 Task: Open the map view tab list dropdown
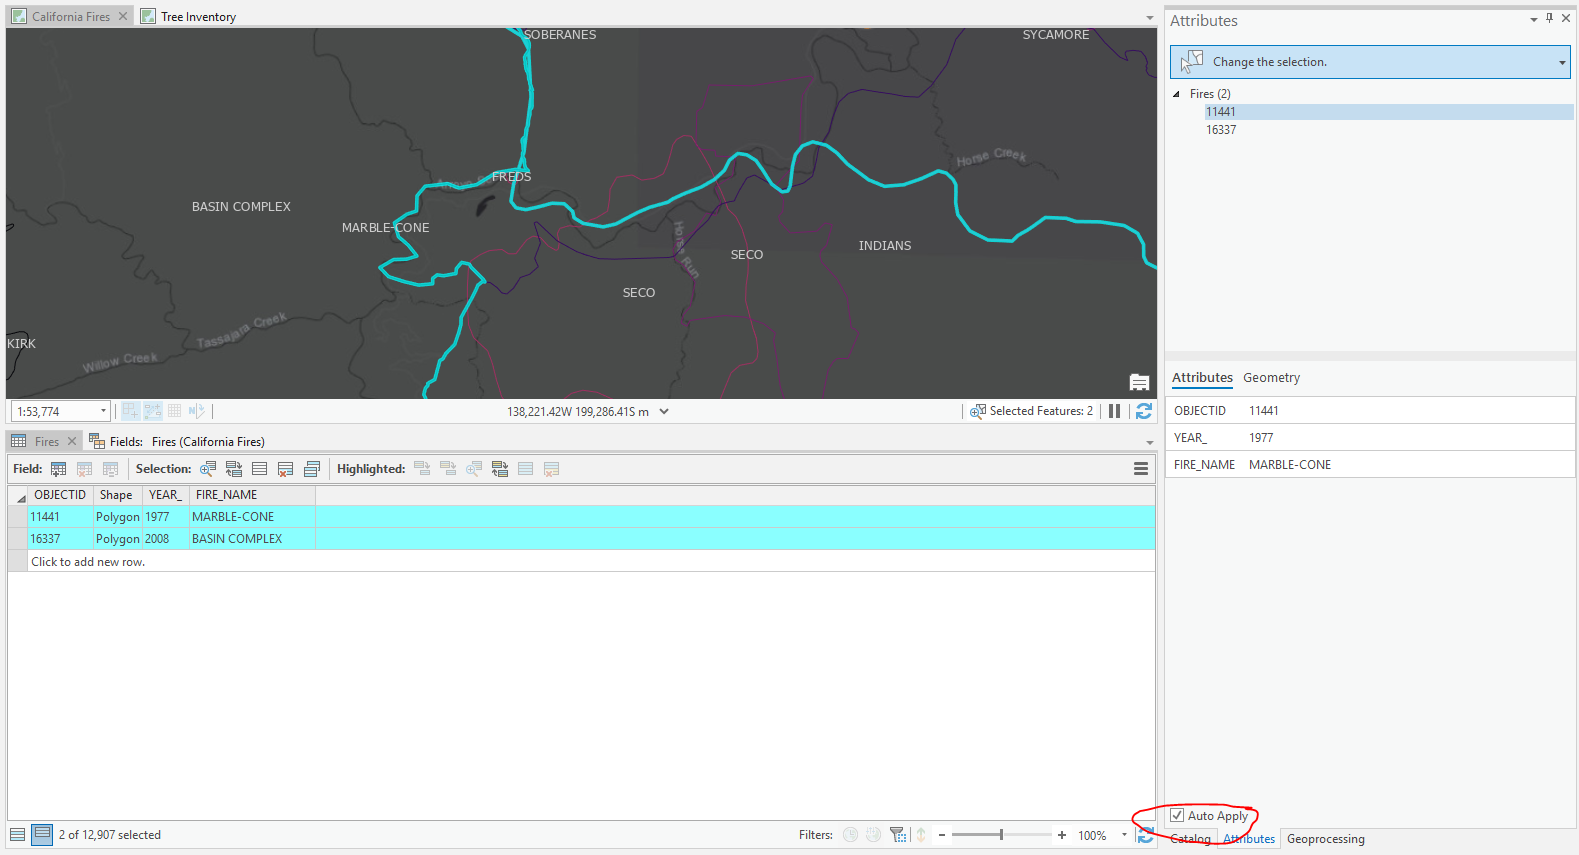(x=1150, y=18)
